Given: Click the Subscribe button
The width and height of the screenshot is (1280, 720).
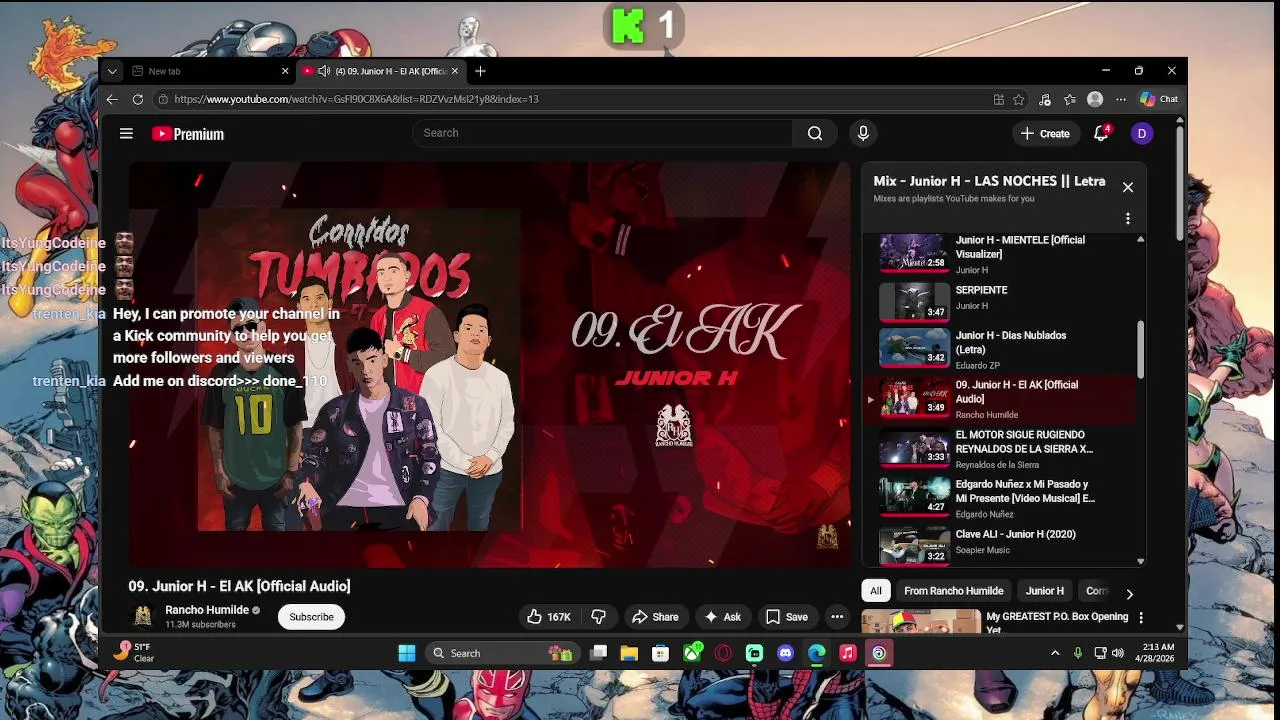Looking at the screenshot, I should click(x=311, y=617).
